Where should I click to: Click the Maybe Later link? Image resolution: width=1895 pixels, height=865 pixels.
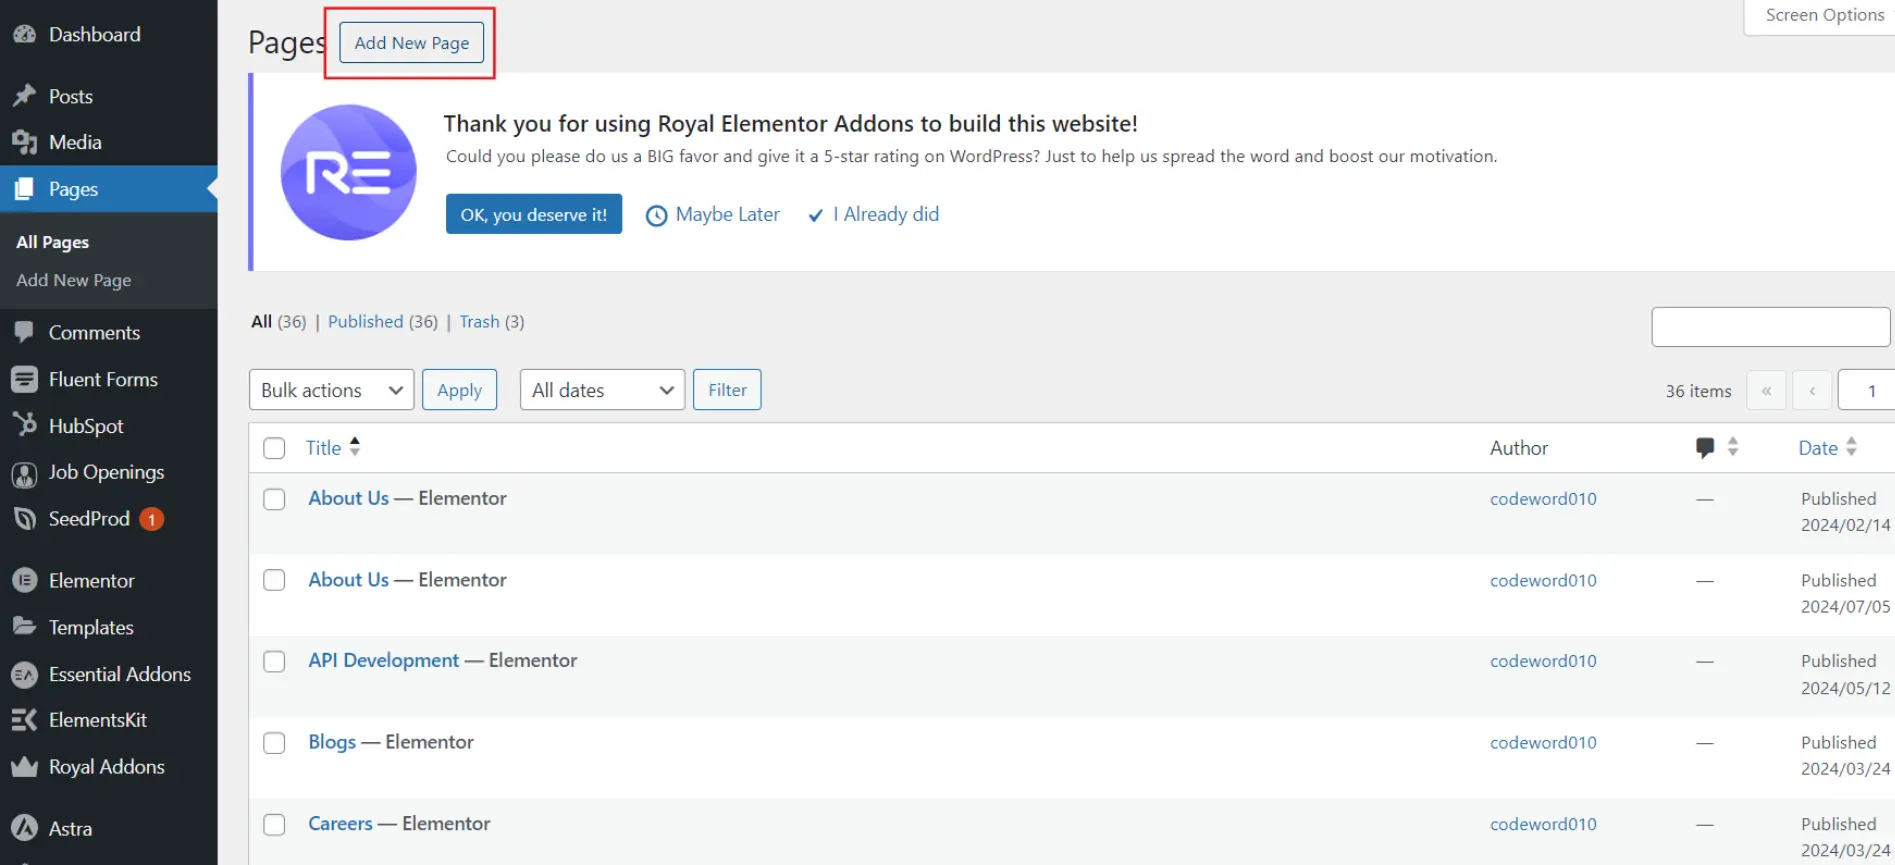tap(727, 214)
